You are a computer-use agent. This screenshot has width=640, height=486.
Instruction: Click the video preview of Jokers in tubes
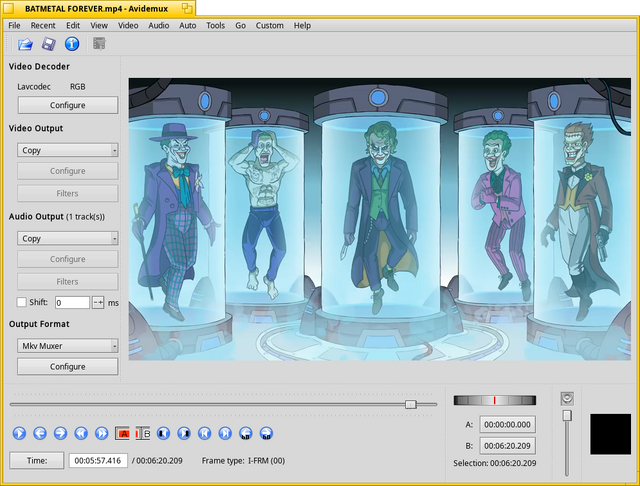coord(380,219)
